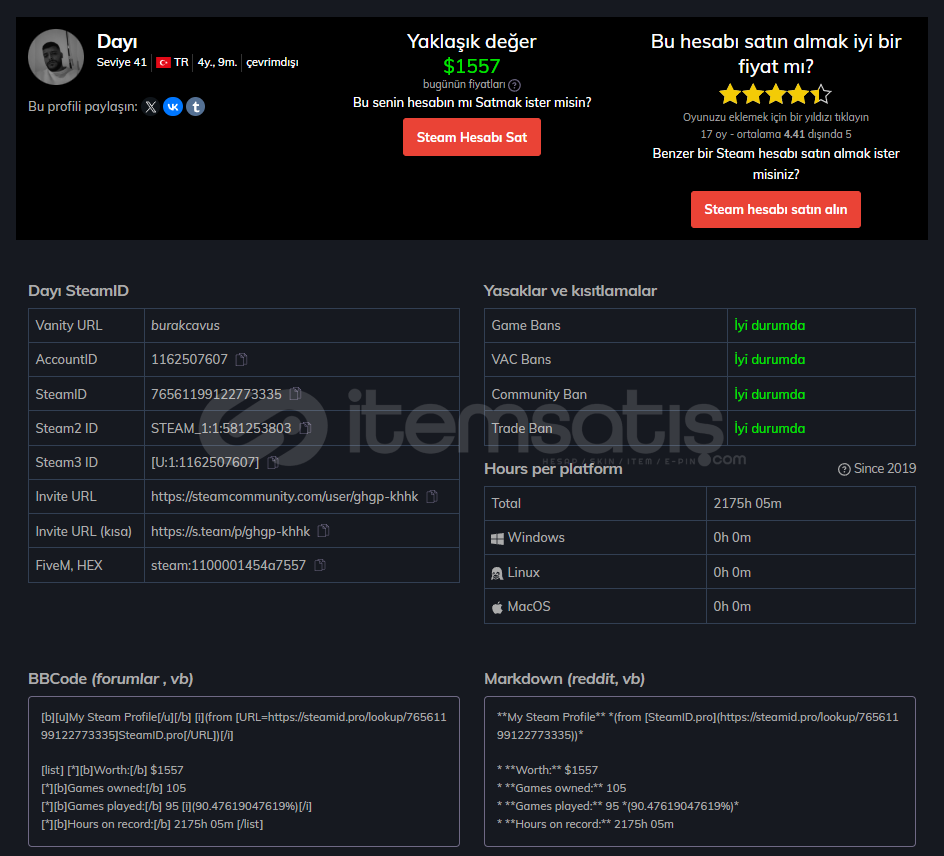Click the 1162507607 AccountID text
944x856 pixels.
189,359
